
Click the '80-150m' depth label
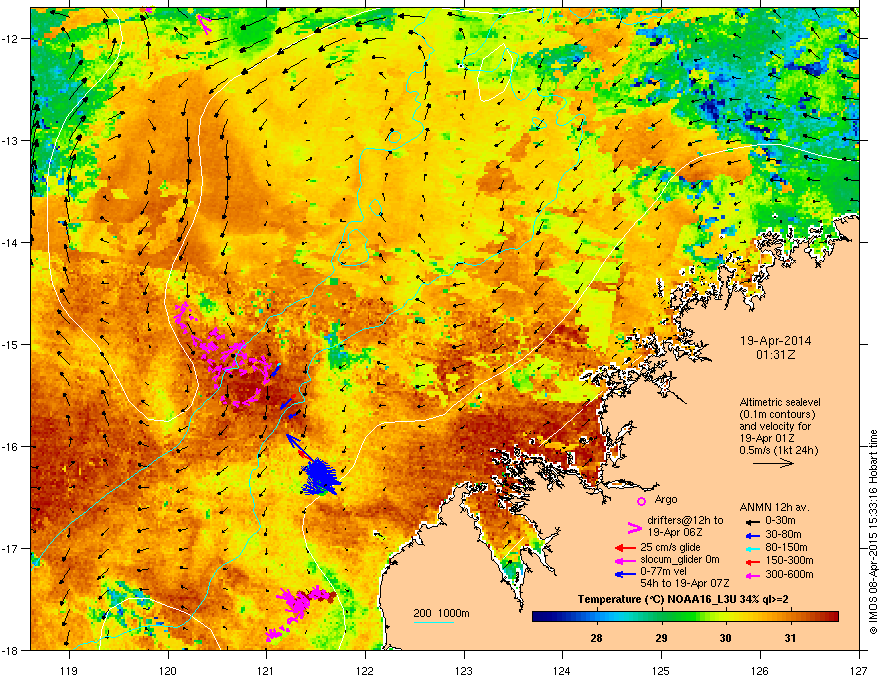point(786,548)
